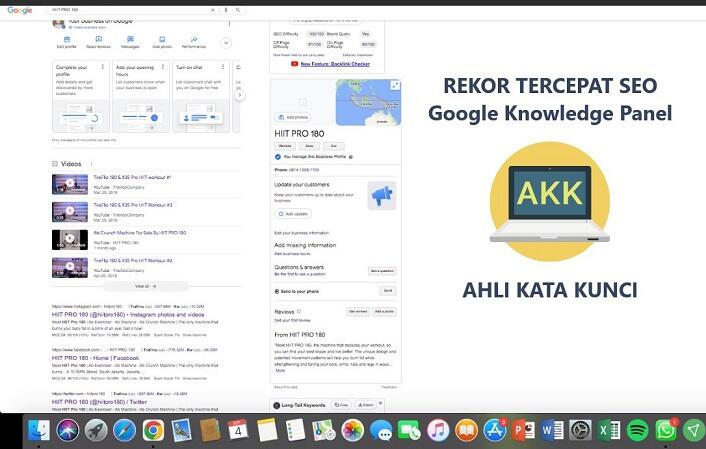This screenshot has height=449, width=706.
Task: Open Spotify from the Dock
Action: [637, 431]
